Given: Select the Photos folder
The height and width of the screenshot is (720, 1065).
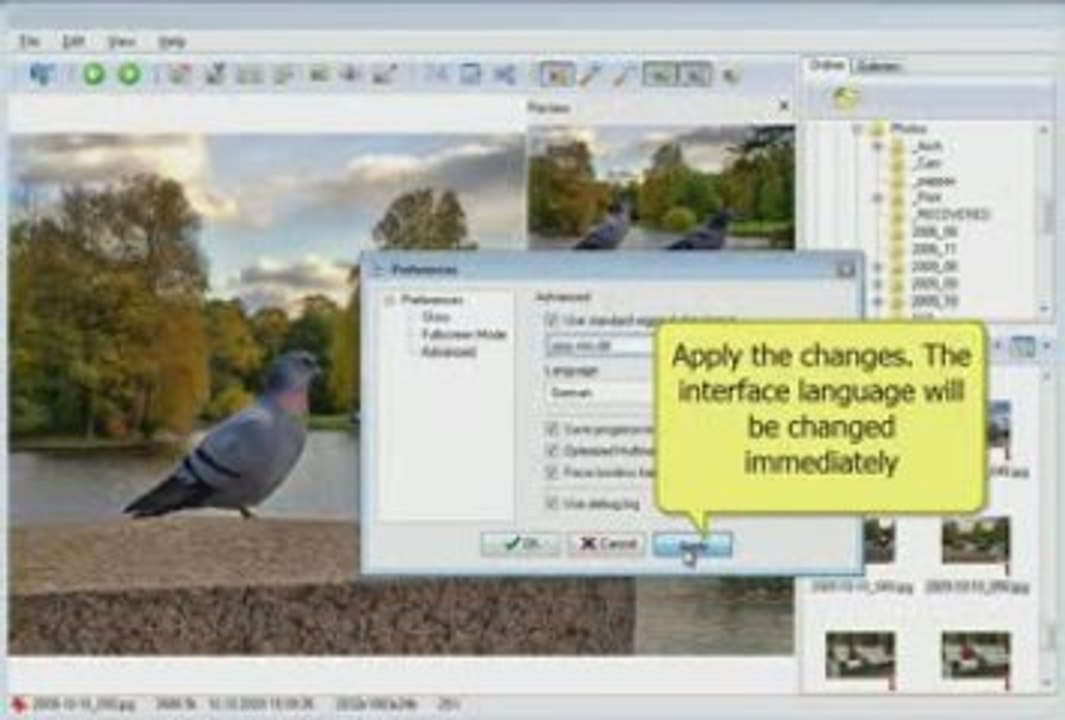Looking at the screenshot, I should [x=909, y=128].
